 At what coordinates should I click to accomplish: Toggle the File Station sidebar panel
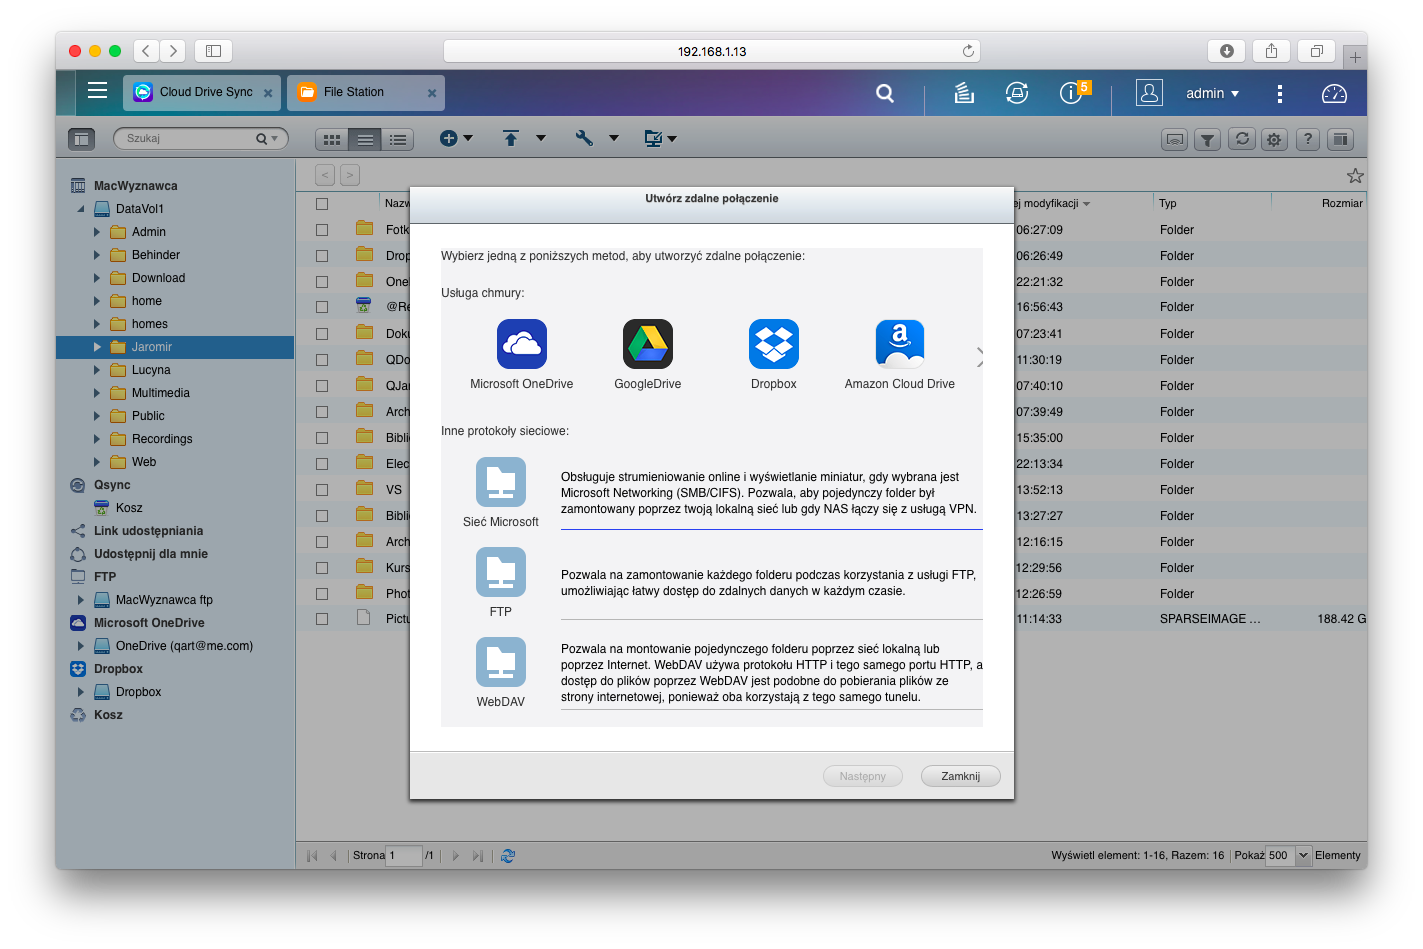pos(81,139)
